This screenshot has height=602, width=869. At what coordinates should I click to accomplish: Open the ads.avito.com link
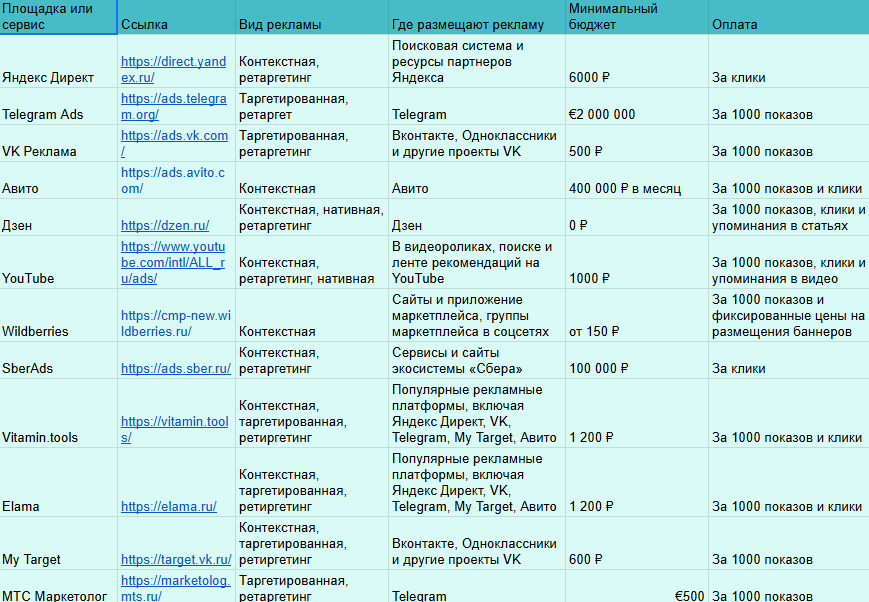click(x=173, y=181)
